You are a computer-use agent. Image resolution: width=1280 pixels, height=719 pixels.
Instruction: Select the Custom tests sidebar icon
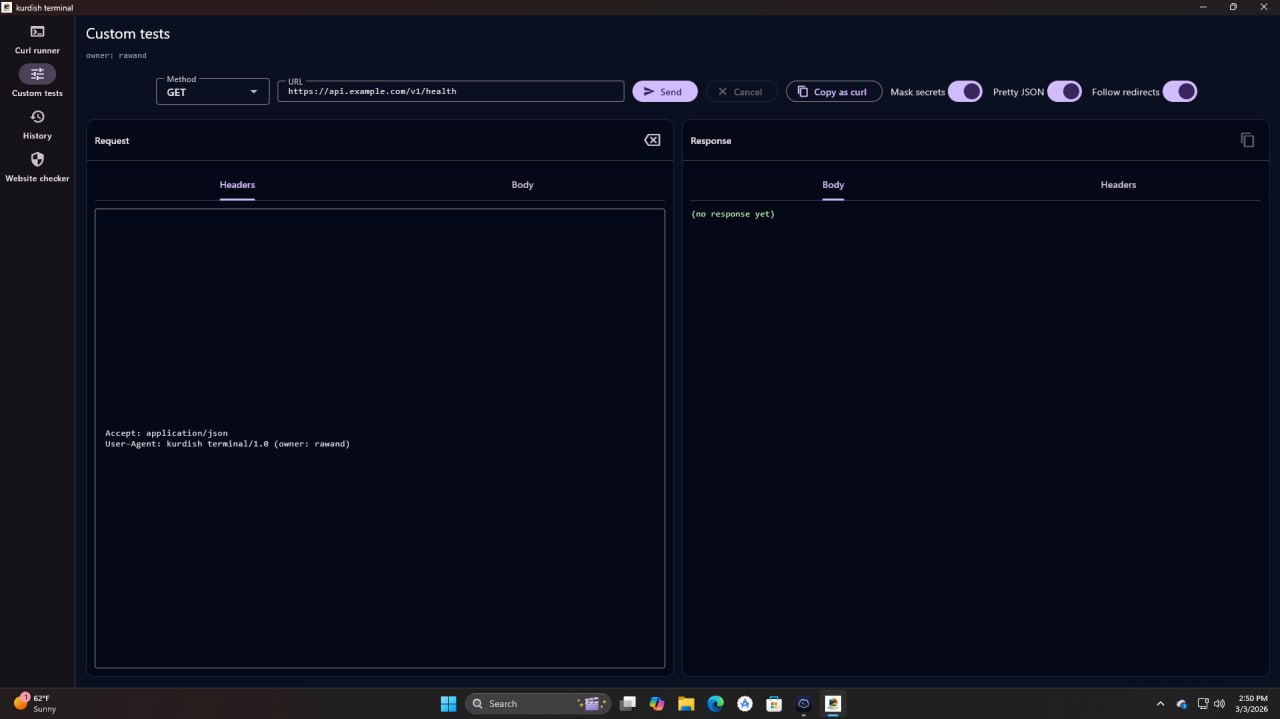coord(37,74)
